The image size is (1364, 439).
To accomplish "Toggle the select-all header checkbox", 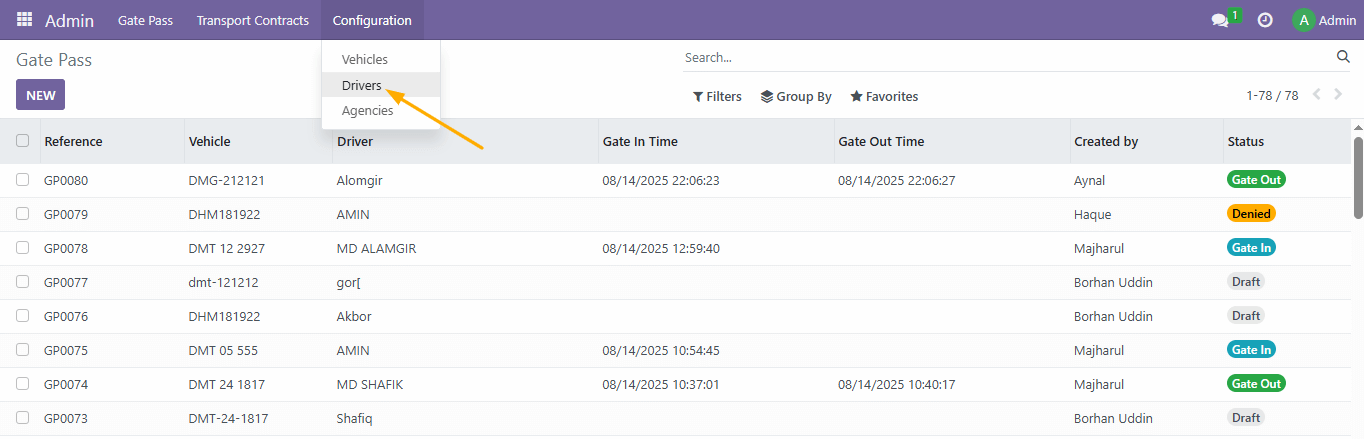I will [23, 141].
